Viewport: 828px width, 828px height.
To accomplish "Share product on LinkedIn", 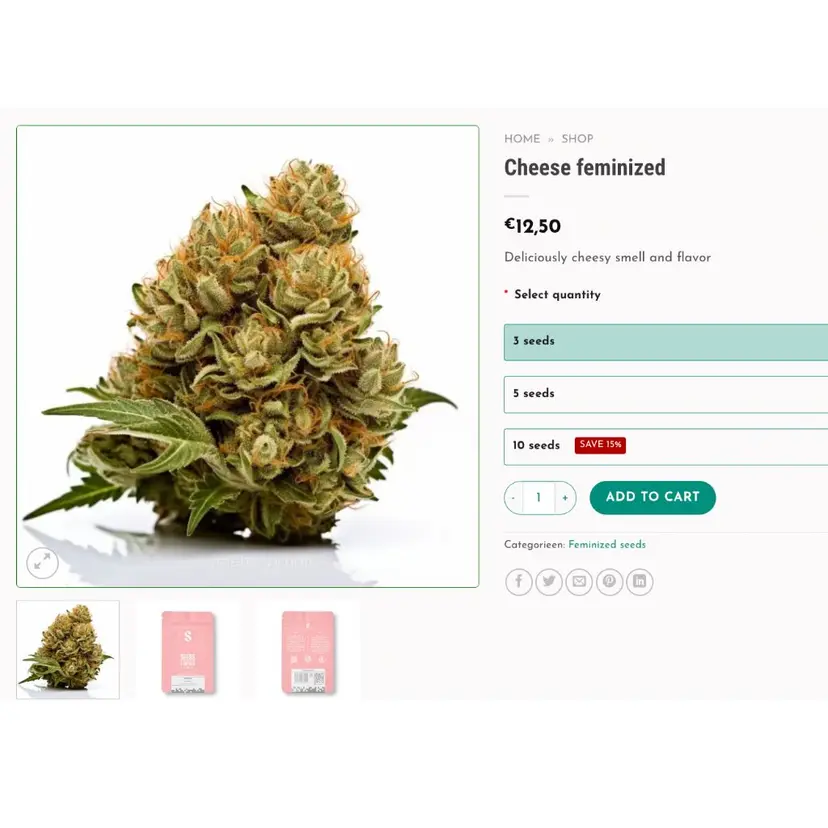I will click(x=639, y=582).
